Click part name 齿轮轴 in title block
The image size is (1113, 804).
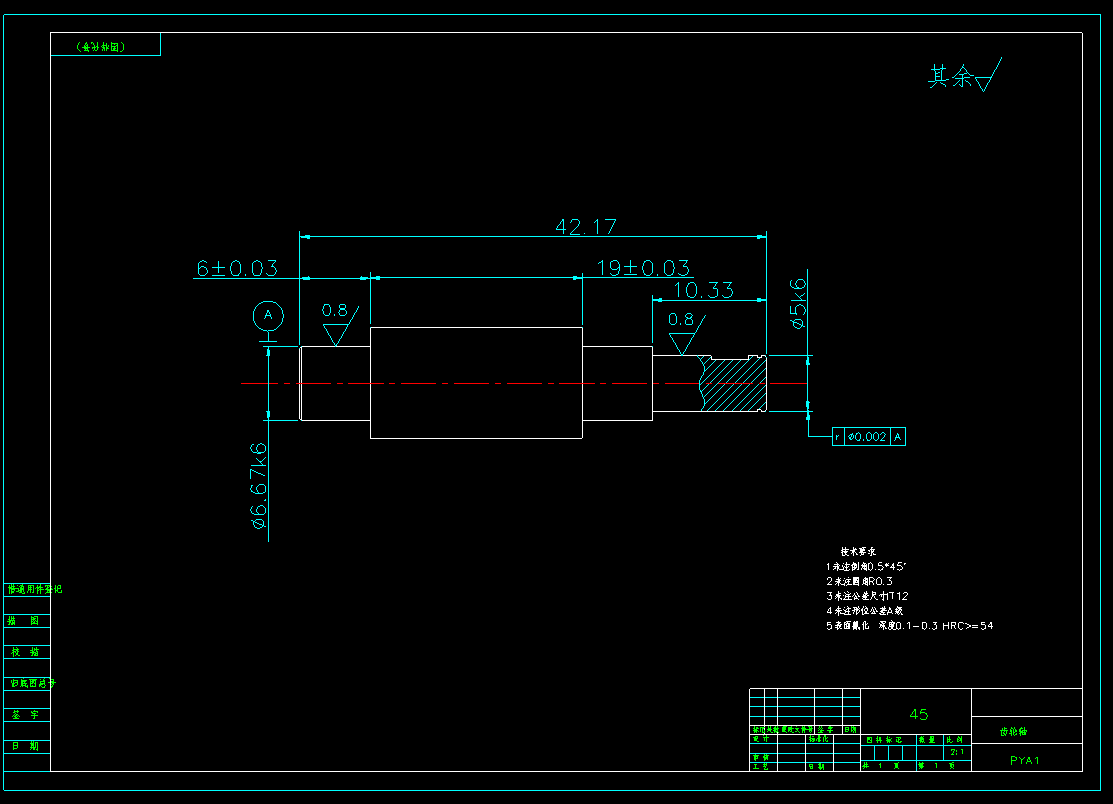[1013, 732]
